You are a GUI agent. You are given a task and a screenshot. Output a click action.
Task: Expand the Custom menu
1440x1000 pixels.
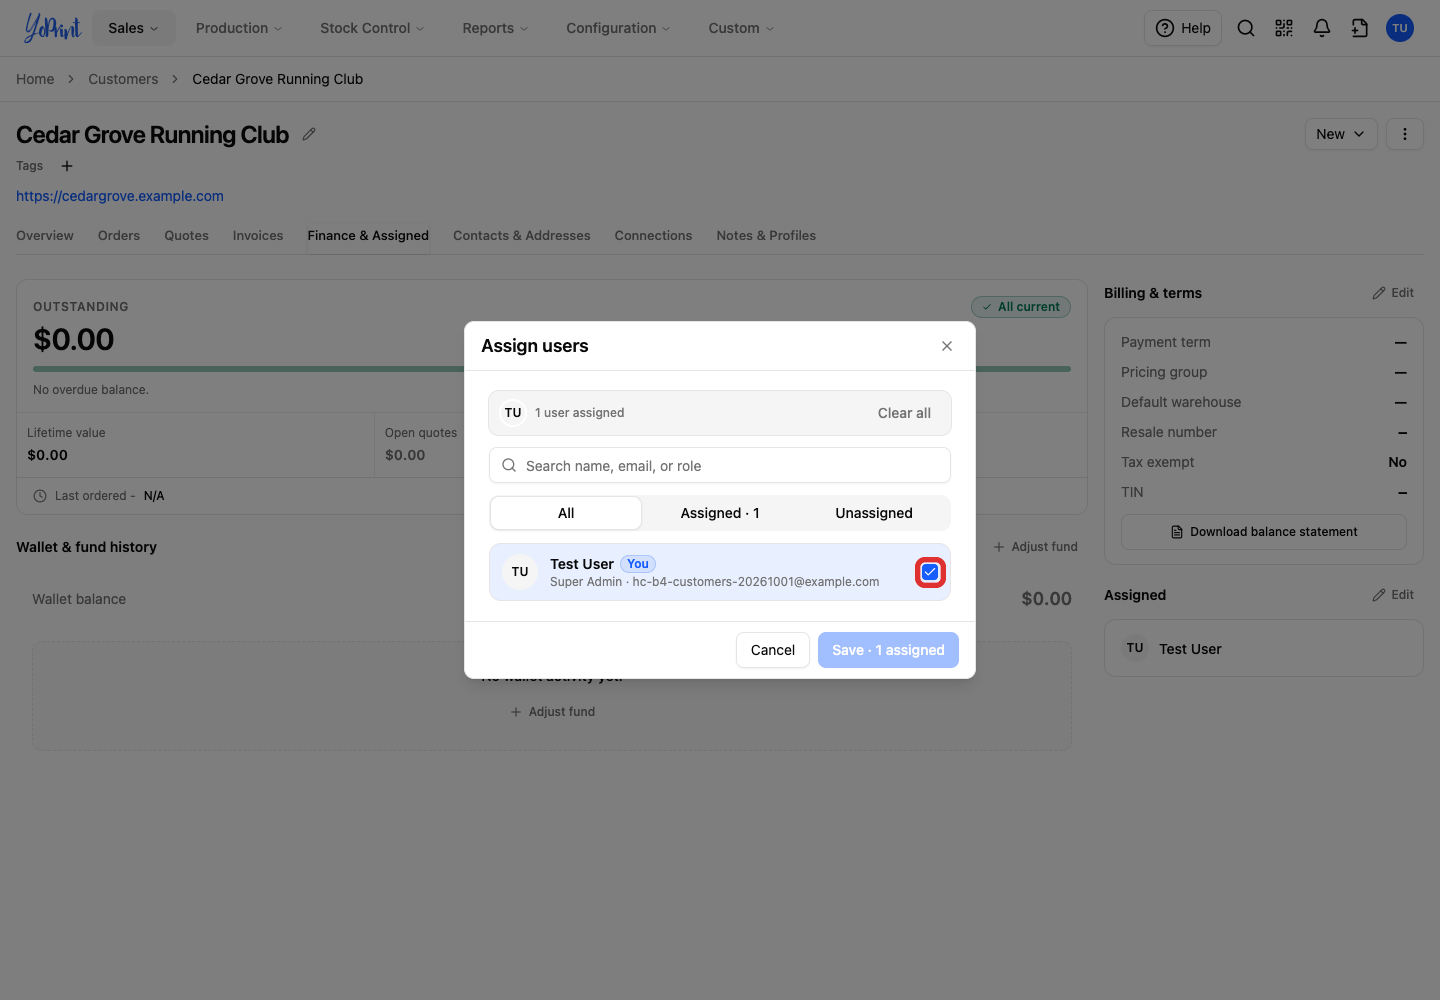click(741, 28)
